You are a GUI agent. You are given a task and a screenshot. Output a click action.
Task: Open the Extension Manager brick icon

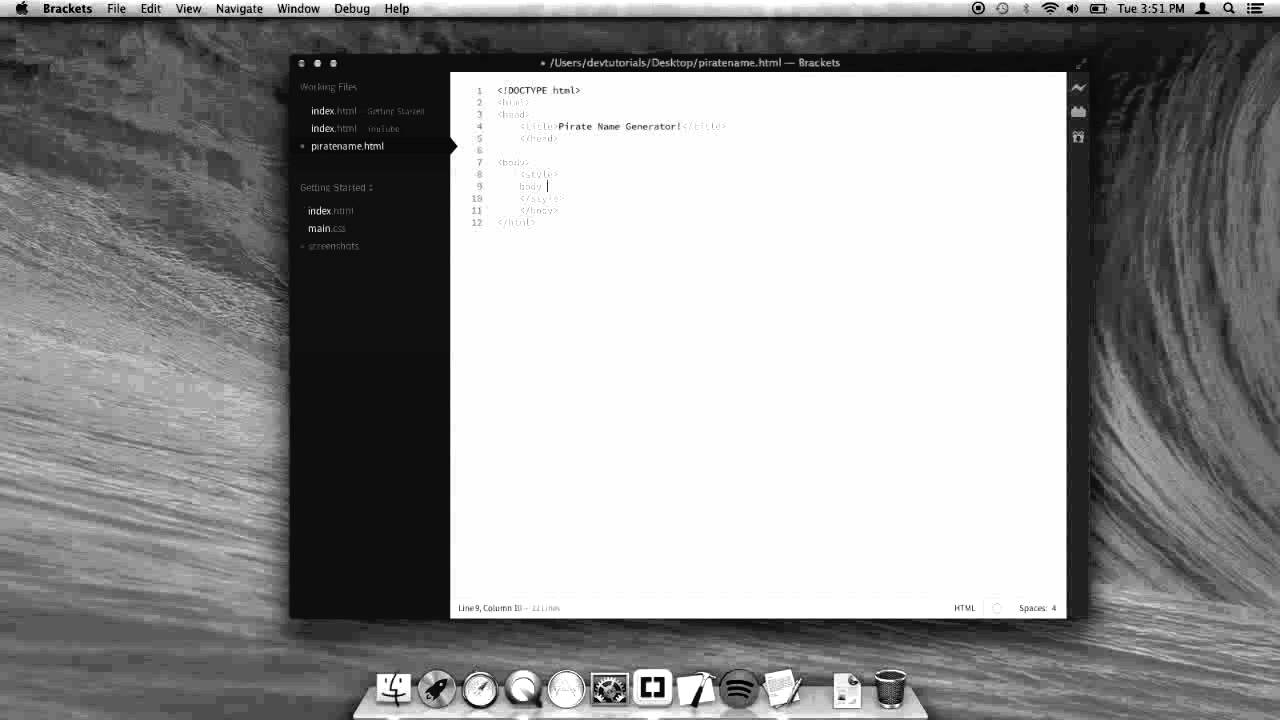point(1078,111)
